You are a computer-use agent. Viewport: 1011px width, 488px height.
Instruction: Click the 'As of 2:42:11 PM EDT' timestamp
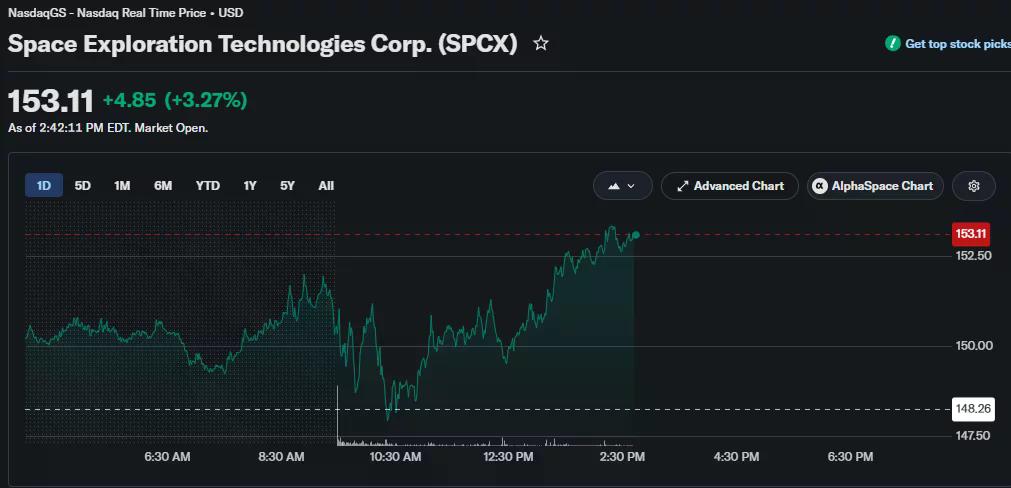click(x=108, y=128)
